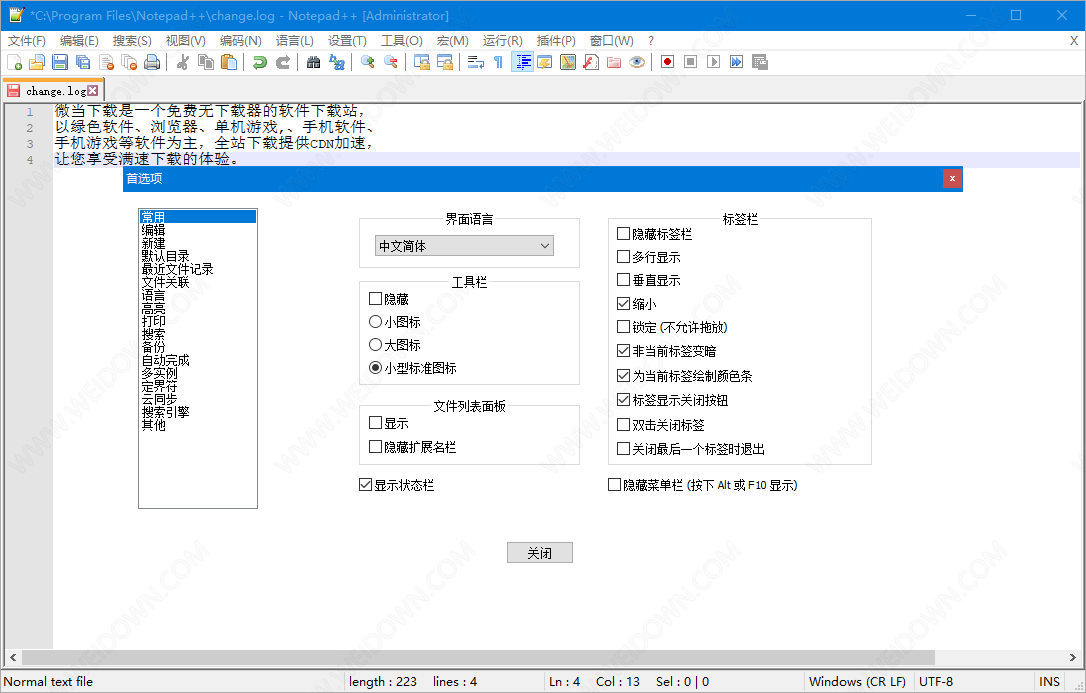Viewport: 1086px width, 693px height.
Task: Open the 设置(T) menu
Action: tap(348, 41)
